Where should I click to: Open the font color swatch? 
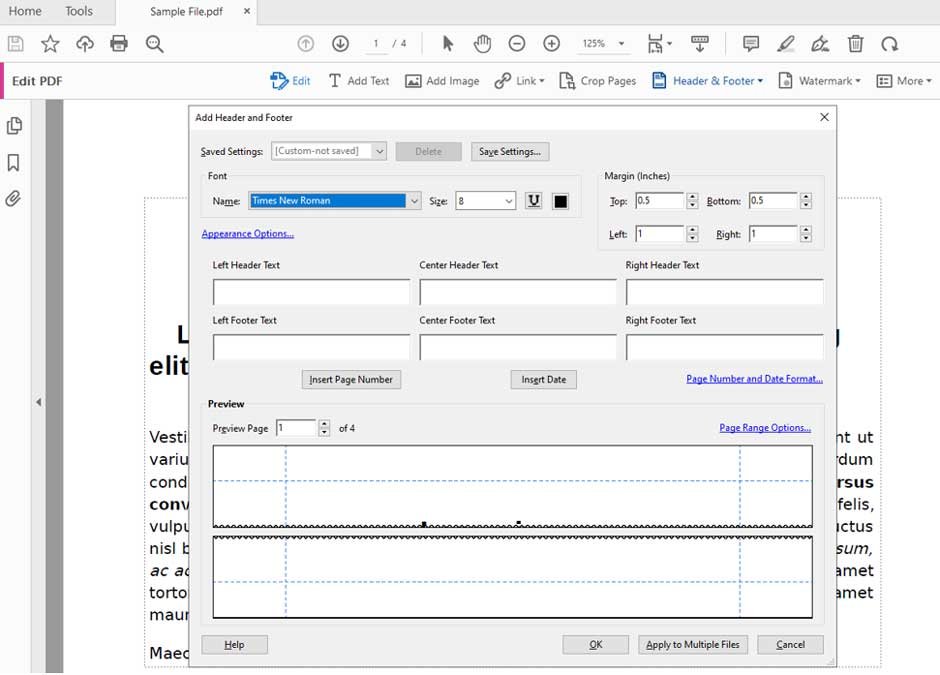pyautogui.click(x=561, y=201)
